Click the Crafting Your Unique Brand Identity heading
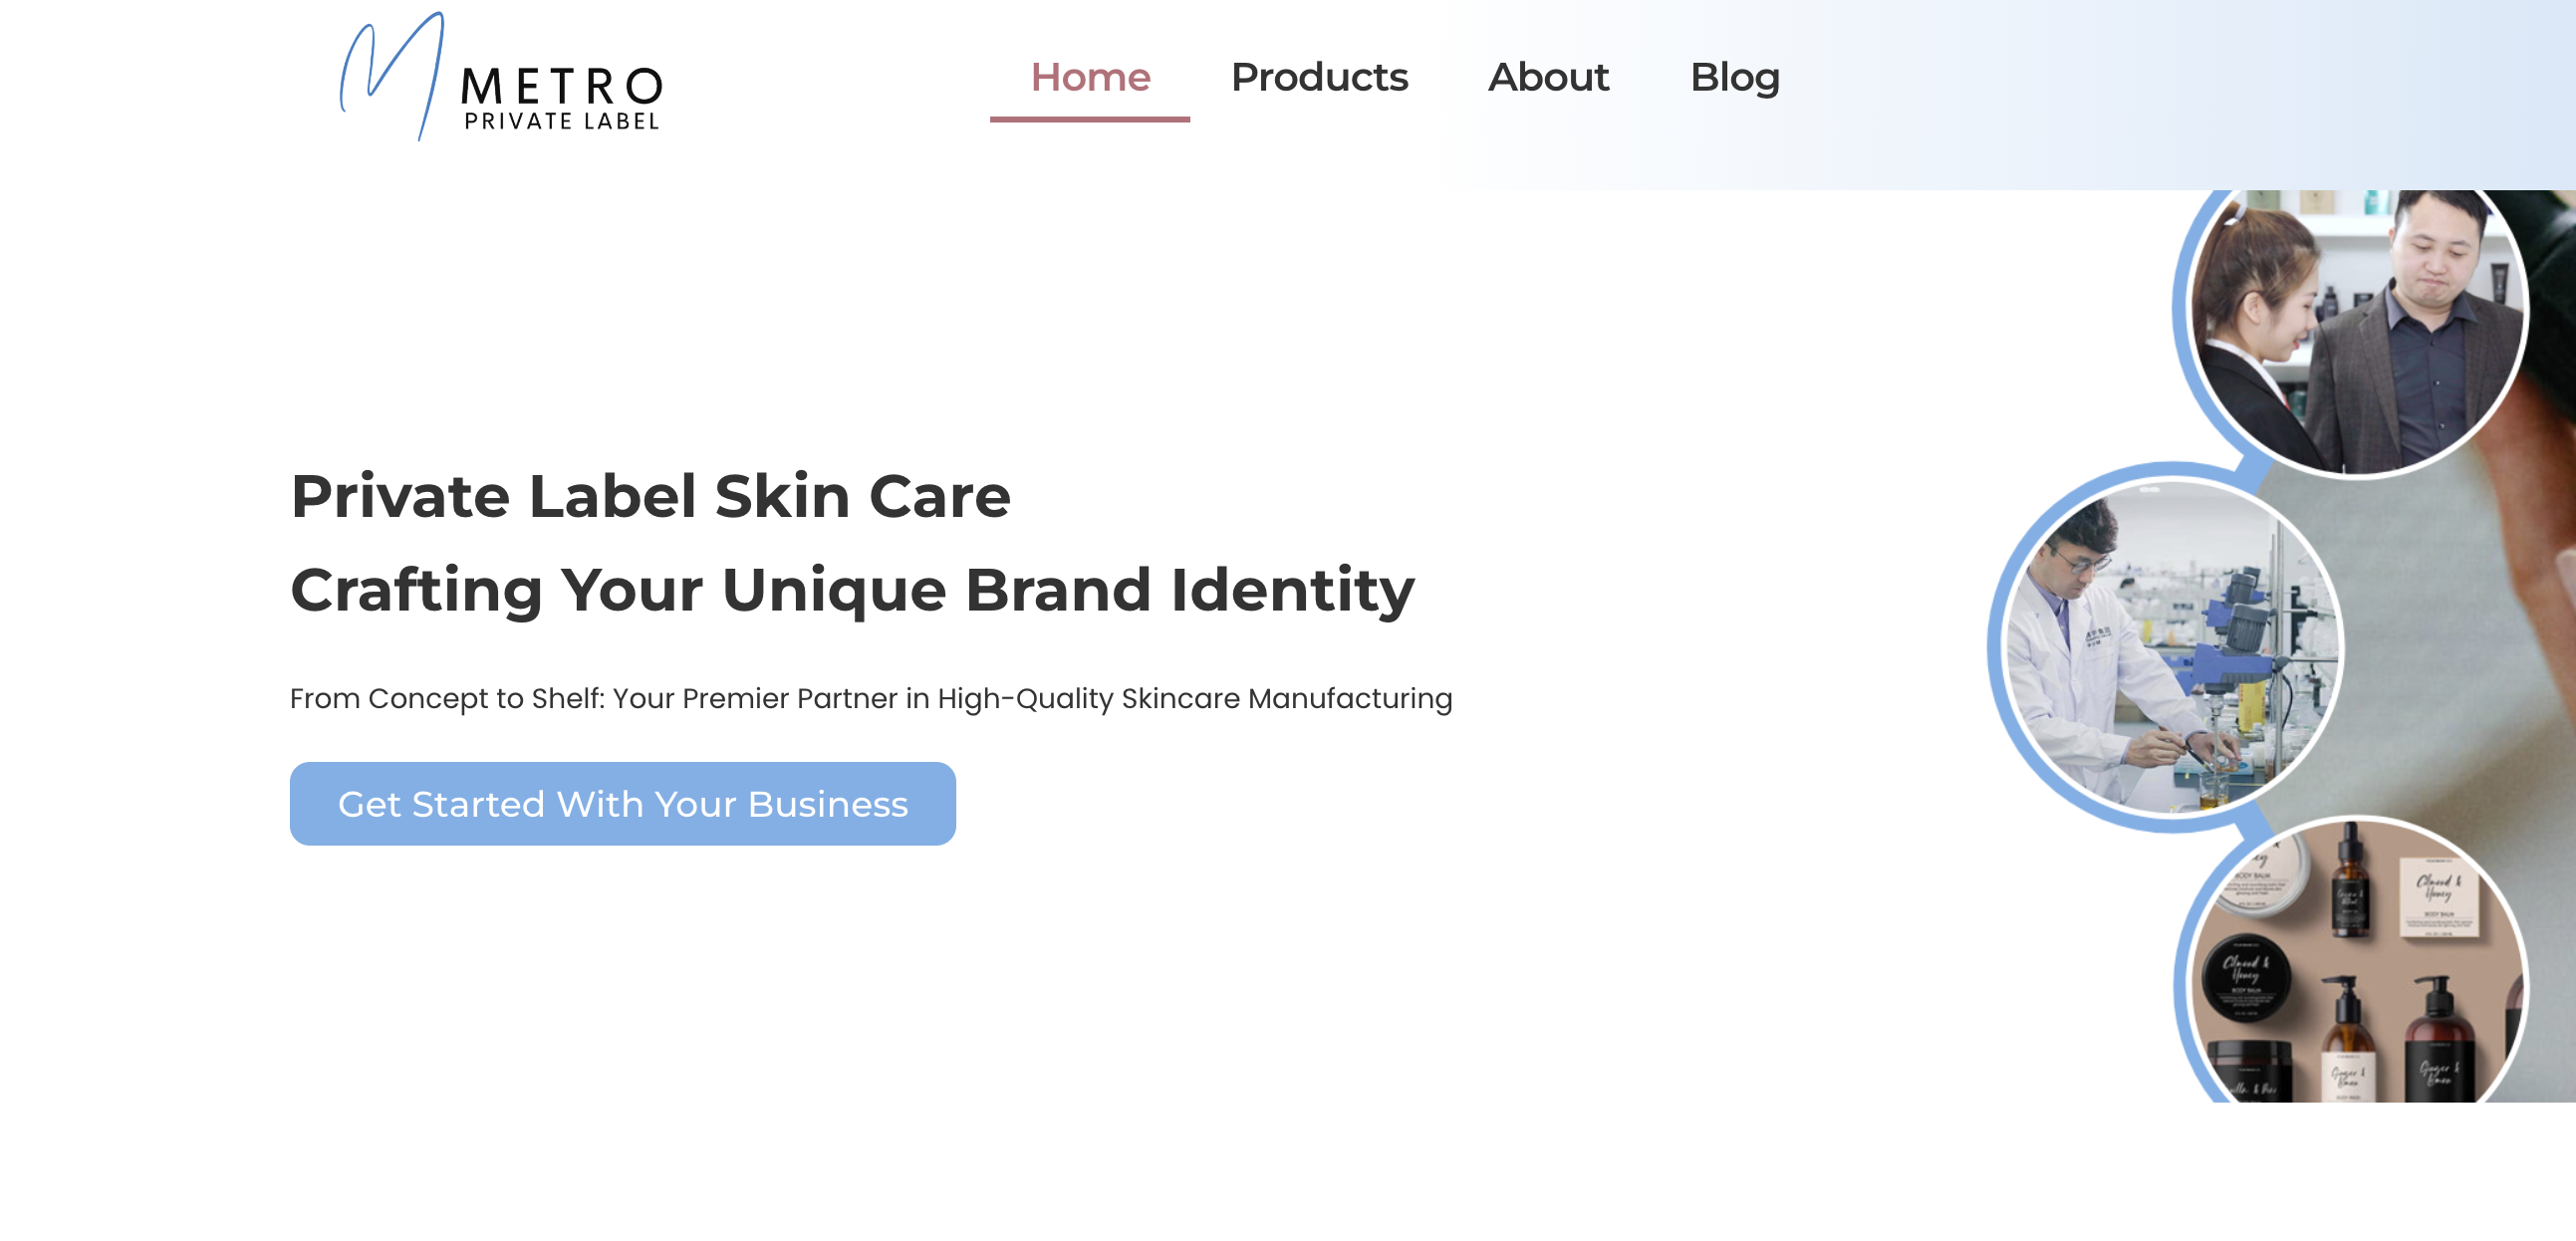This screenshot has width=2576, height=1241. [x=852, y=590]
